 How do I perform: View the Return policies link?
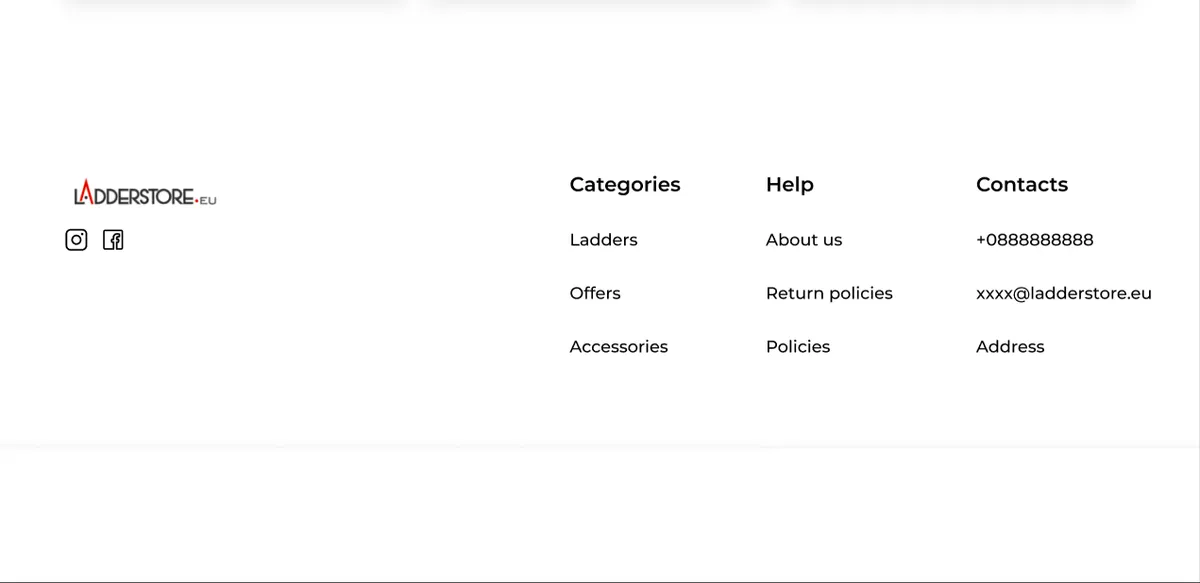tap(829, 293)
